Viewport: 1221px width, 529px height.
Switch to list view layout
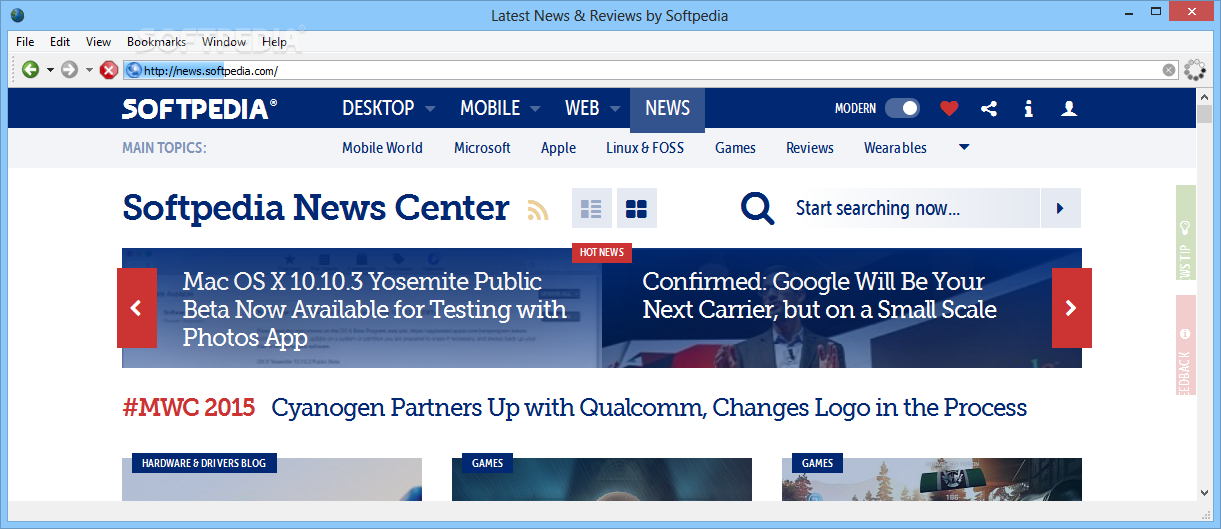tap(592, 208)
